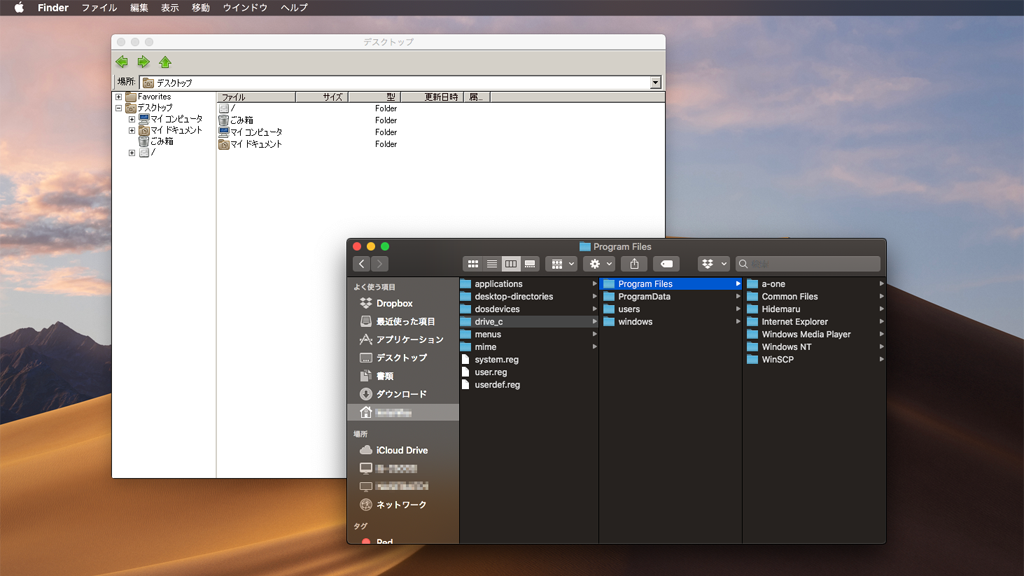The height and width of the screenshot is (576, 1024).
Task: Select the マイ ドキュメント row in file list
Action: coord(251,144)
